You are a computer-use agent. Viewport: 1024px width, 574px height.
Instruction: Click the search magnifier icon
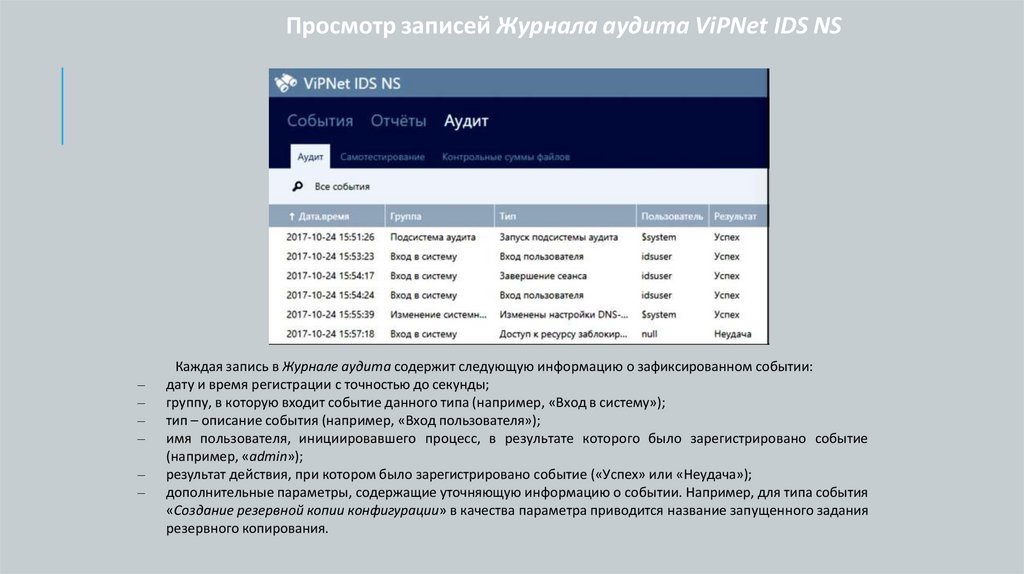pyautogui.click(x=298, y=186)
